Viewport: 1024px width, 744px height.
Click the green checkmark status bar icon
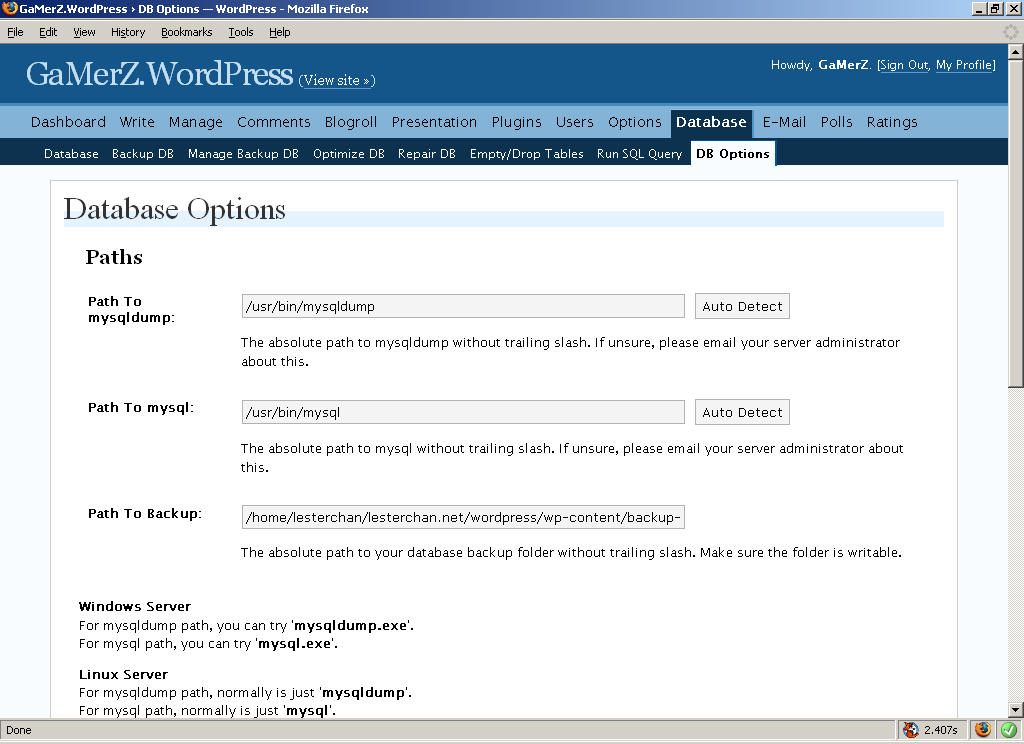[1009, 729]
